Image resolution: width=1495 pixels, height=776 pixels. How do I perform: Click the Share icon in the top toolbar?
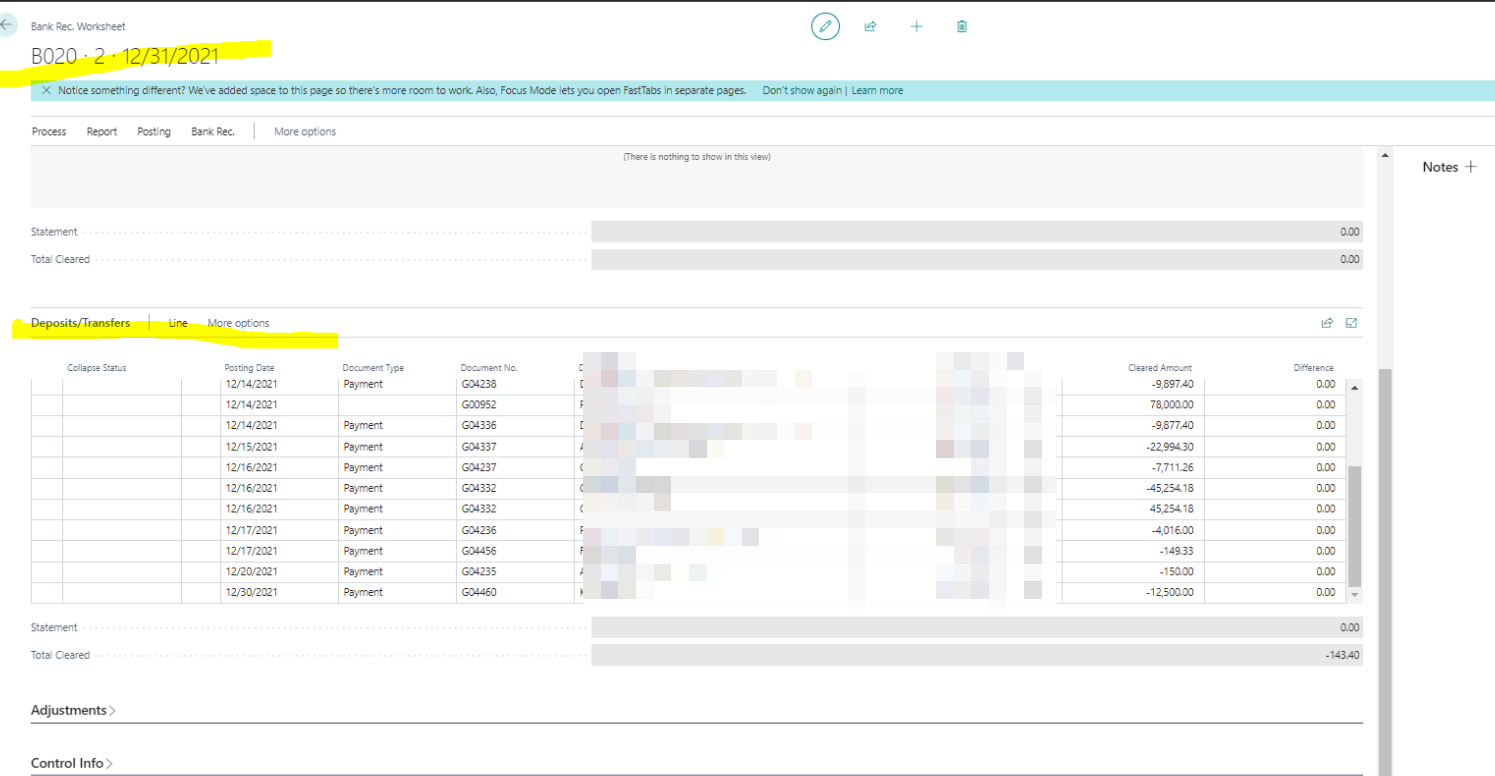[870, 26]
